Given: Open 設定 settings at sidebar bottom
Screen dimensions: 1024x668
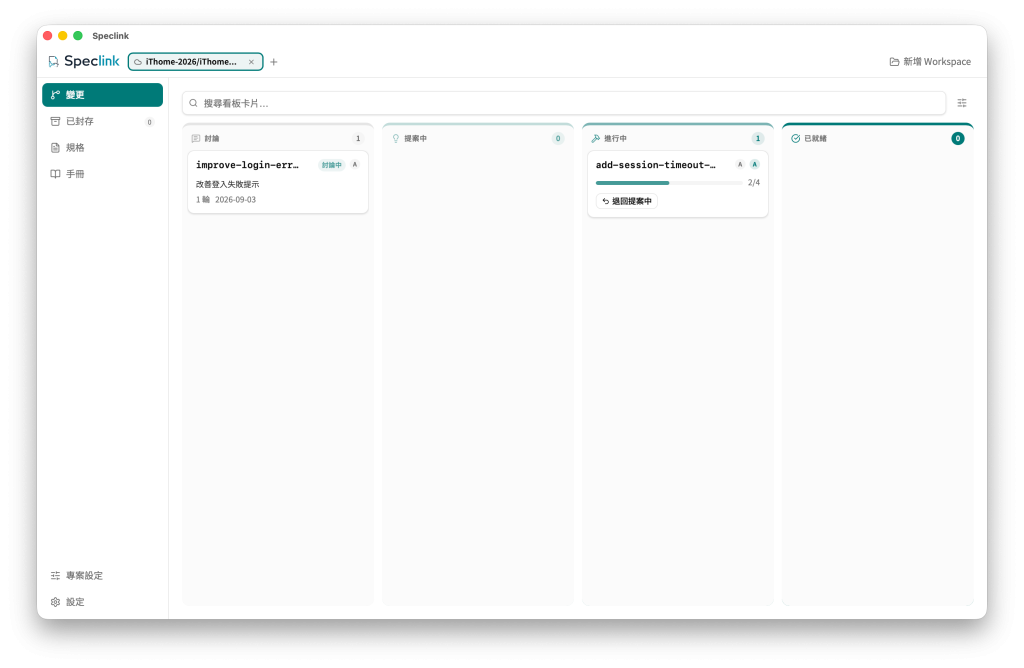Looking at the screenshot, I should 103,601.
